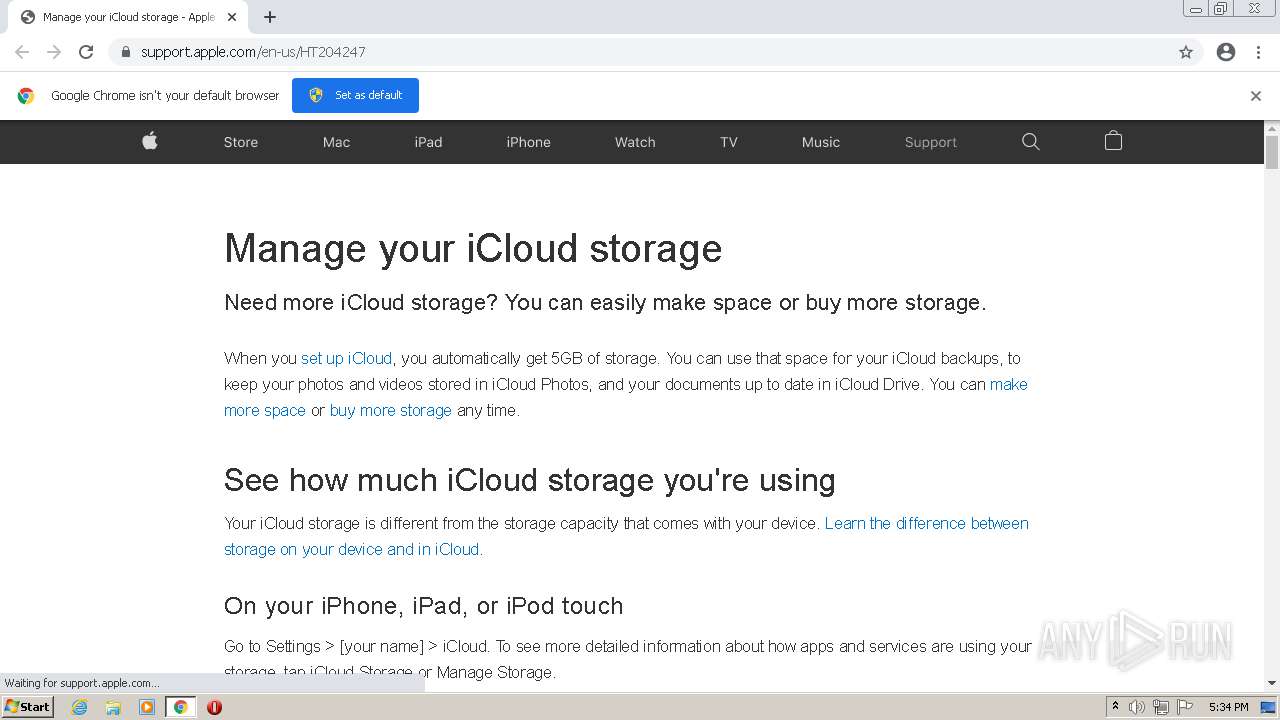The width and height of the screenshot is (1280, 720).
Task: Click the Action Center flag icon
Action: click(1185, 707)
